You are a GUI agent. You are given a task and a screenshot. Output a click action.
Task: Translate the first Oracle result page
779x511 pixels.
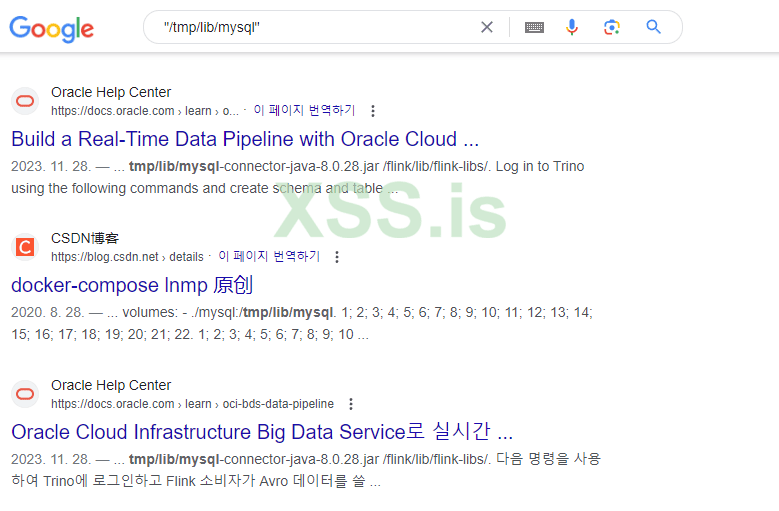(304, 110)
